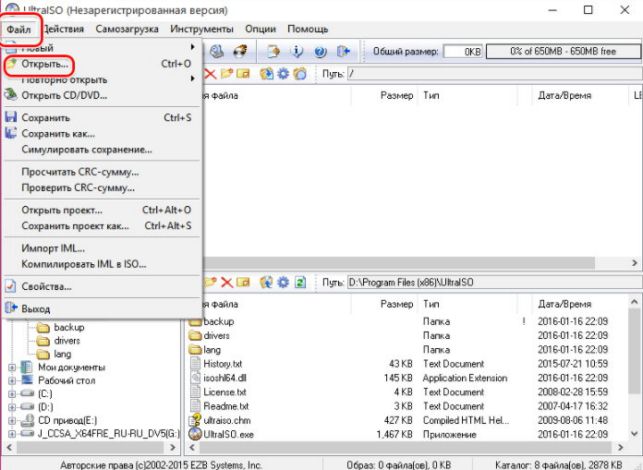Click the folder icon left of lower red X

pos(210,282)
